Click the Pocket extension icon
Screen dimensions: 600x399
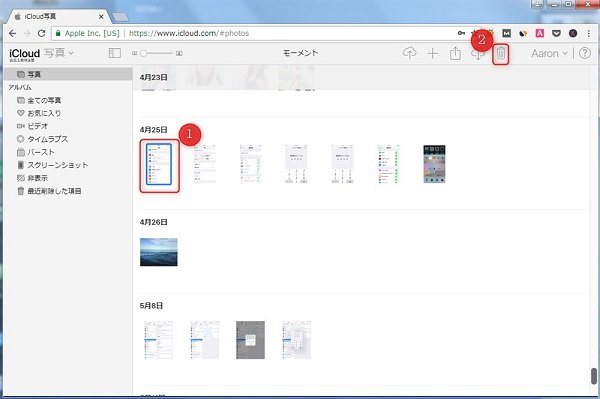(x=556, y=33)
